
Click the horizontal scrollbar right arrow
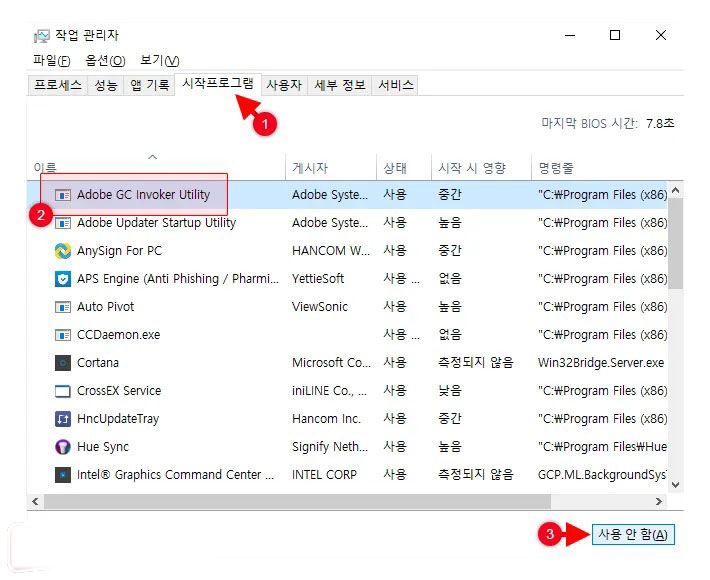(659, 501)
